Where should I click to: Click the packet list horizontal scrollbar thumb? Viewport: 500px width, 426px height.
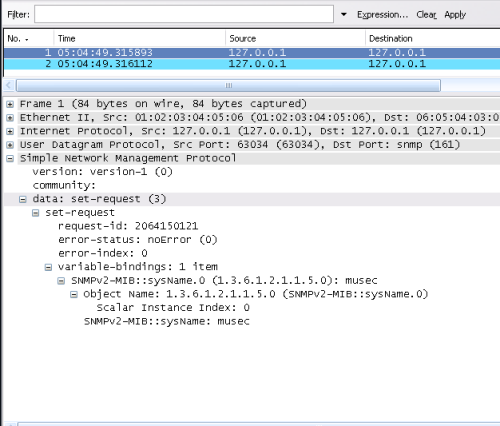pos(228,85)
